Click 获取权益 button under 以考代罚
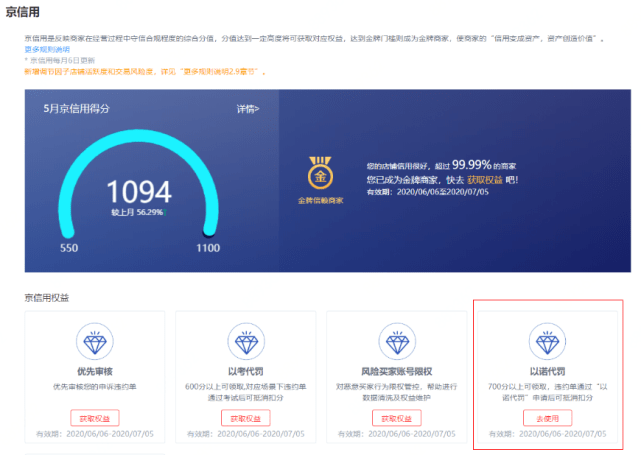The height and width of the screenshot is (455, 641). (246, 418)
